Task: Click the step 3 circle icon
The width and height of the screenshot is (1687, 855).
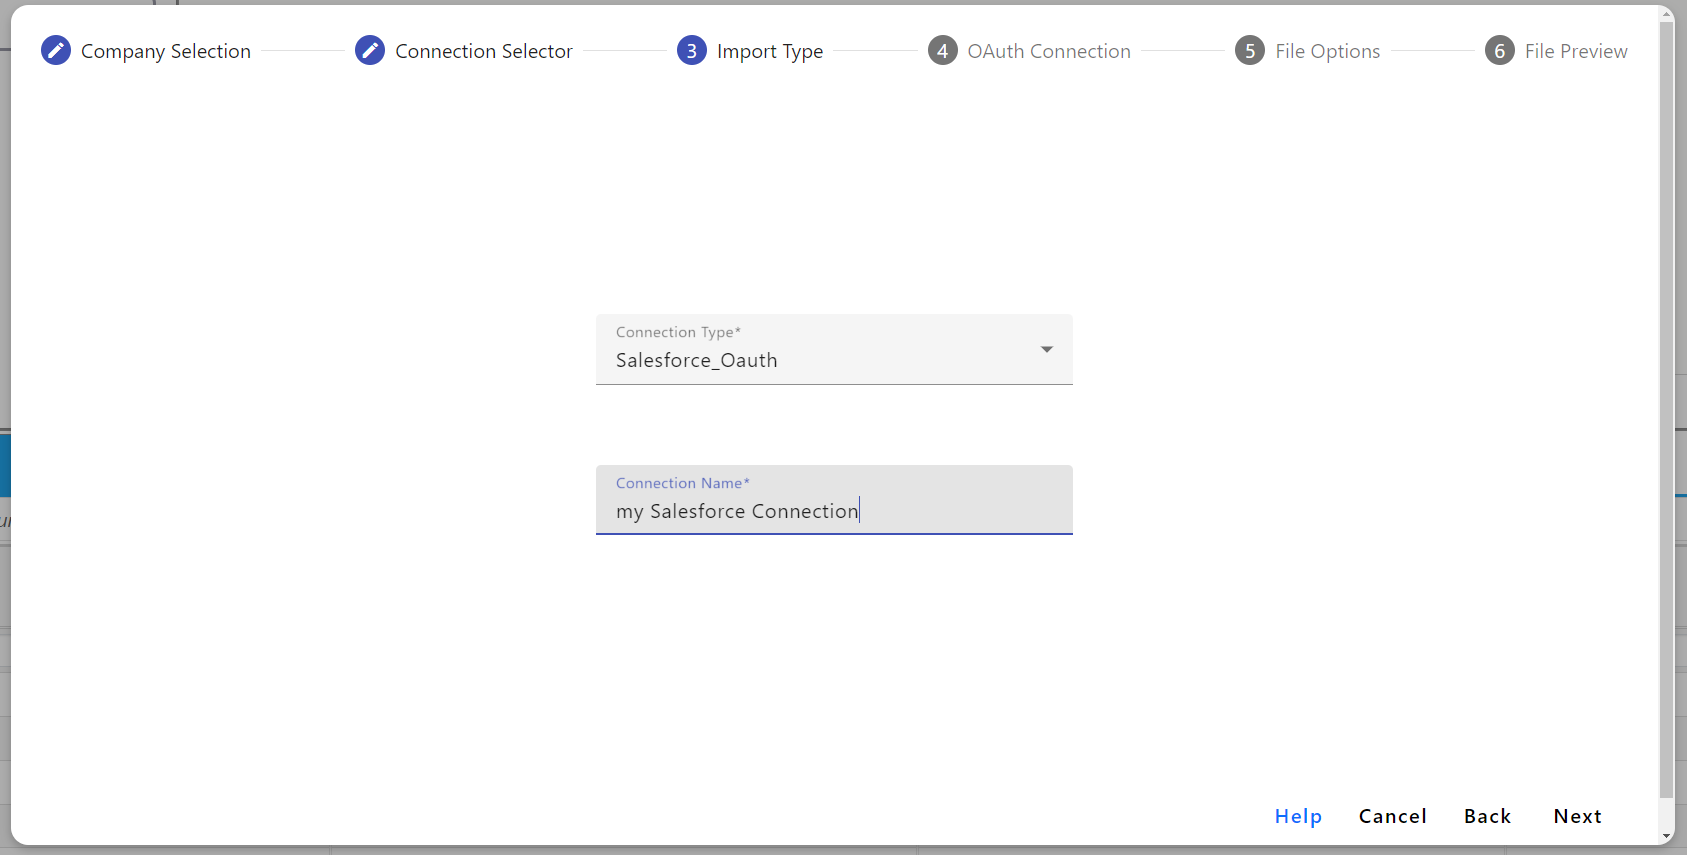Action: click(691, 50)
